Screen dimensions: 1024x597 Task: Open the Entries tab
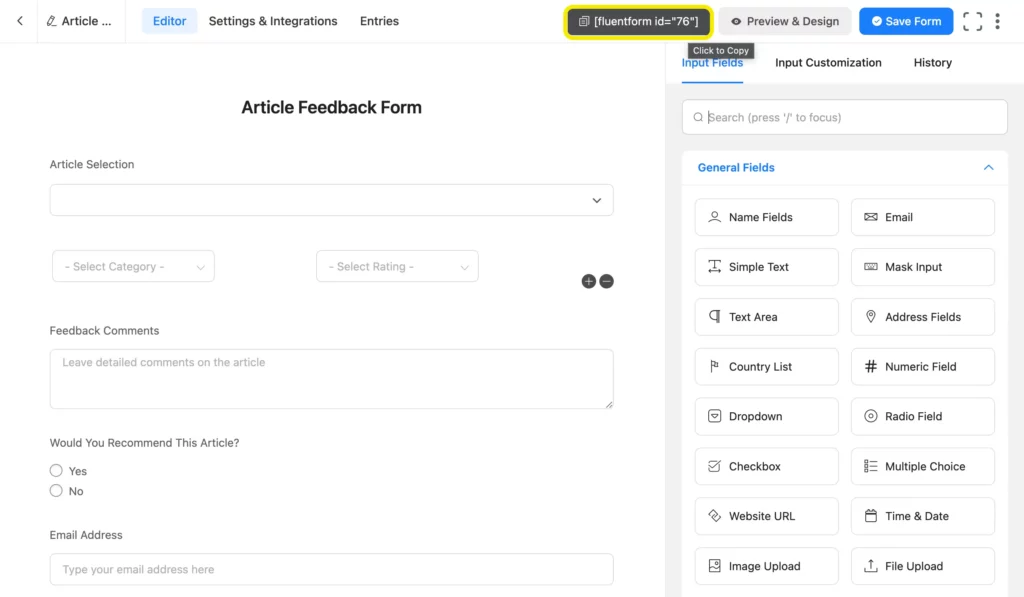(x=379, y=21)
